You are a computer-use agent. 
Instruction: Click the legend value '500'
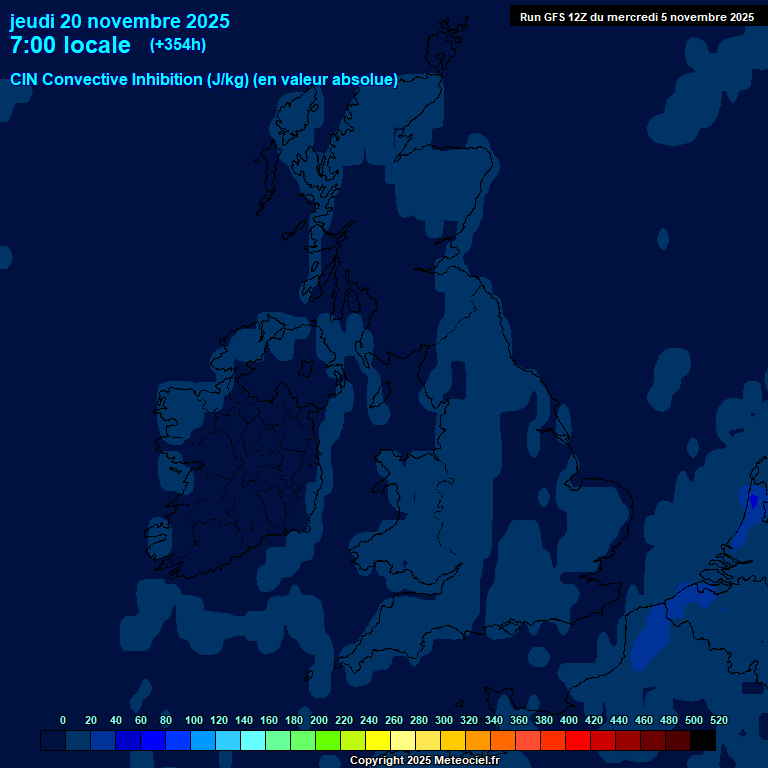pyautogui.click(x=694, y=720)
